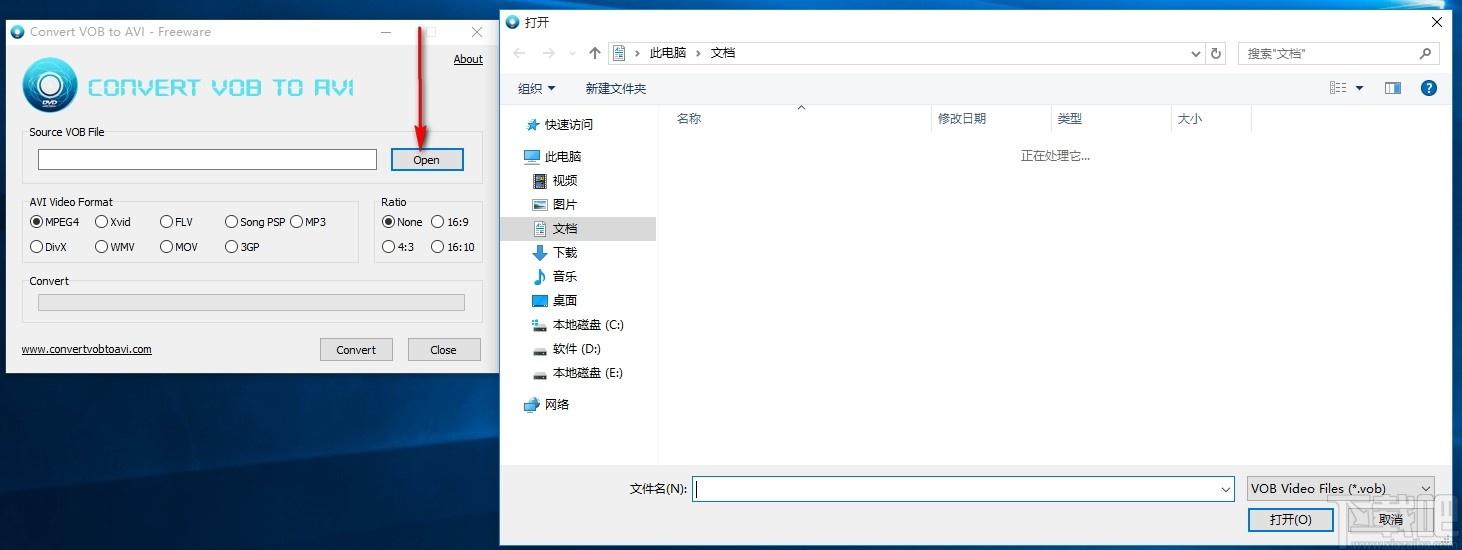This screenshot has width=1462, height=550.
Task: Choose None aspect ratio
Action: [x=402, y=222]
